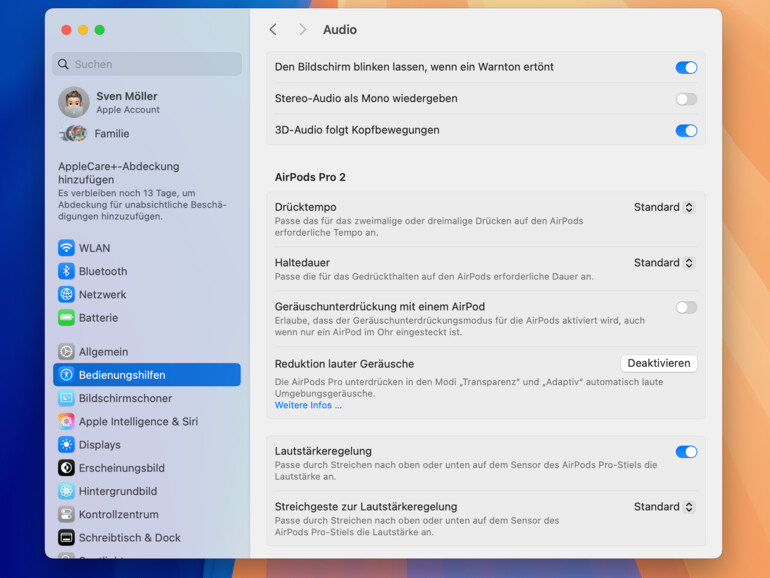Image resolution: width=770 pixels, height=578 pixels.
Task: Click the WLAN icon in sidebar
Action: coord(66,248)
